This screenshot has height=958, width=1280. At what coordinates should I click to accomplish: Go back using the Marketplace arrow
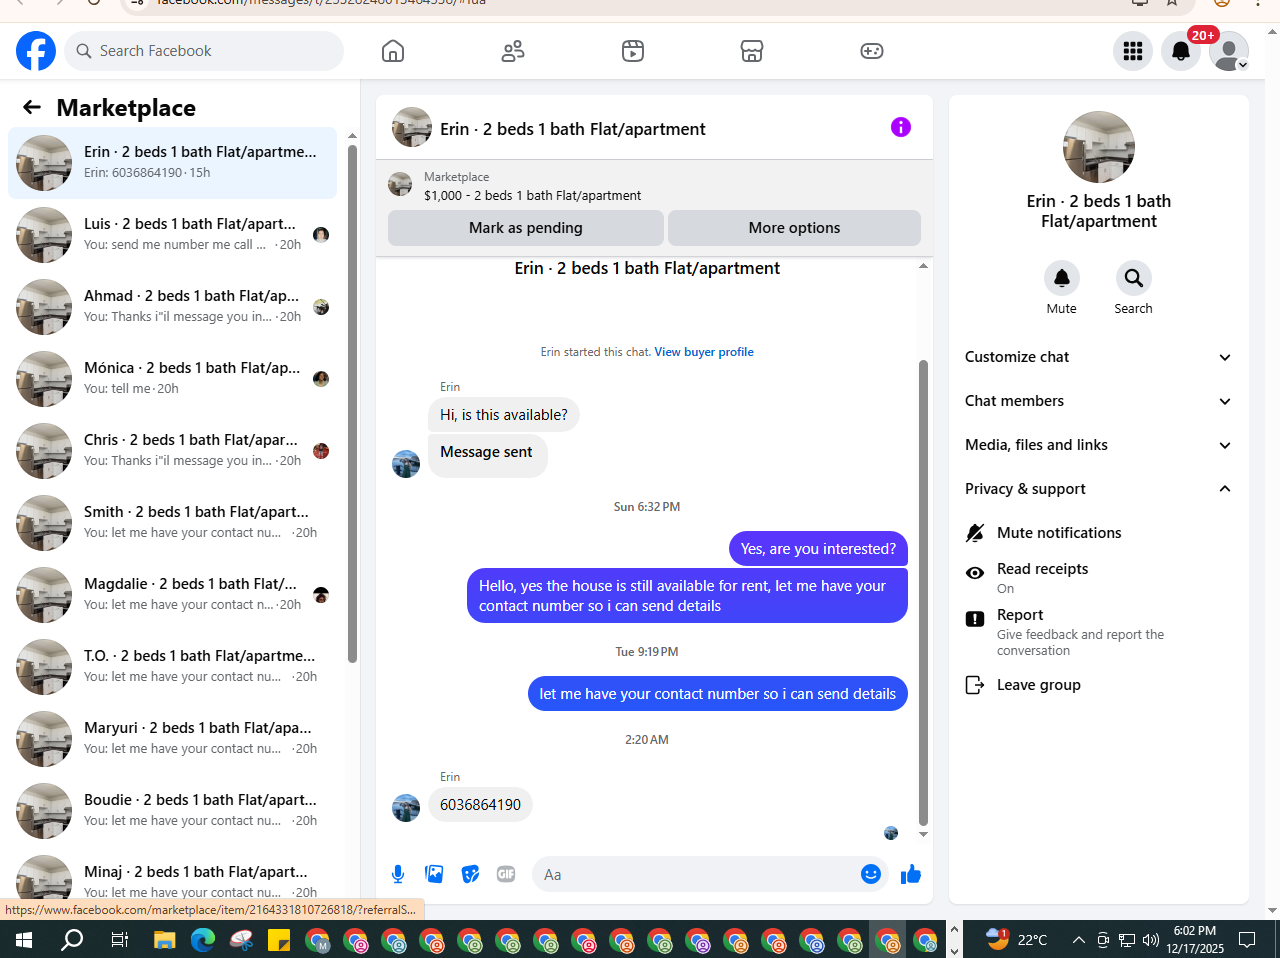(32, 107)
